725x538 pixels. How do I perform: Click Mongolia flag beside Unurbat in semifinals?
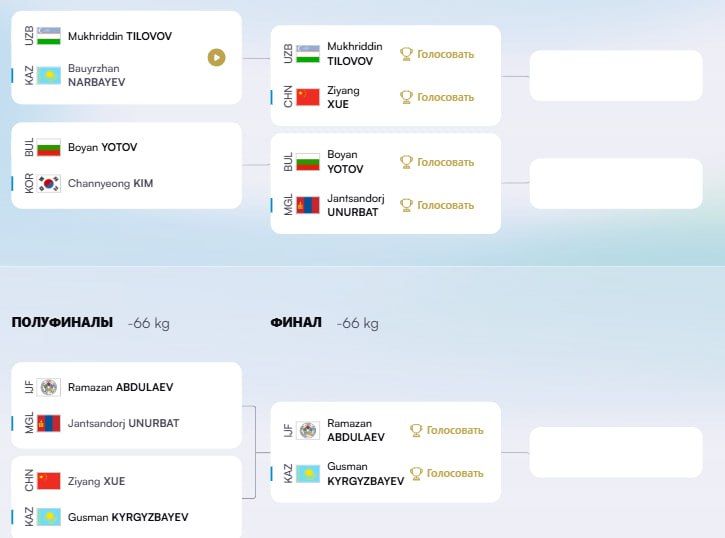[x=49, y=423]
